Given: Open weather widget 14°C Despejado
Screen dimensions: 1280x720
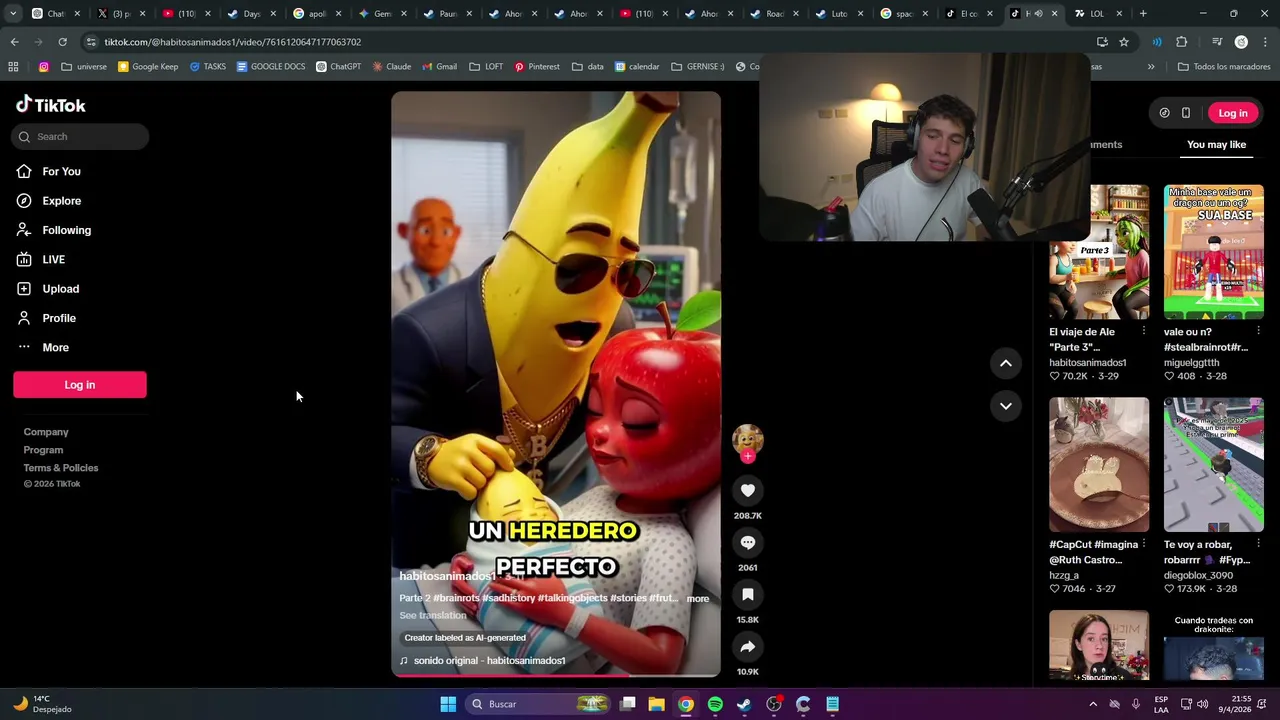Looking at the screenshot, I should 42,704.
